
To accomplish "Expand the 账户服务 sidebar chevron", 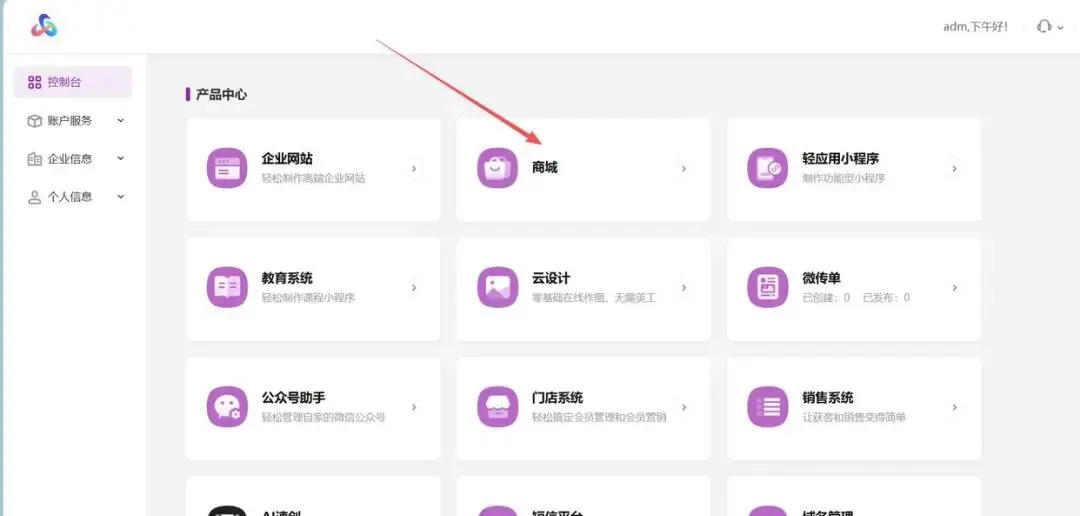I will coord(121,121).
